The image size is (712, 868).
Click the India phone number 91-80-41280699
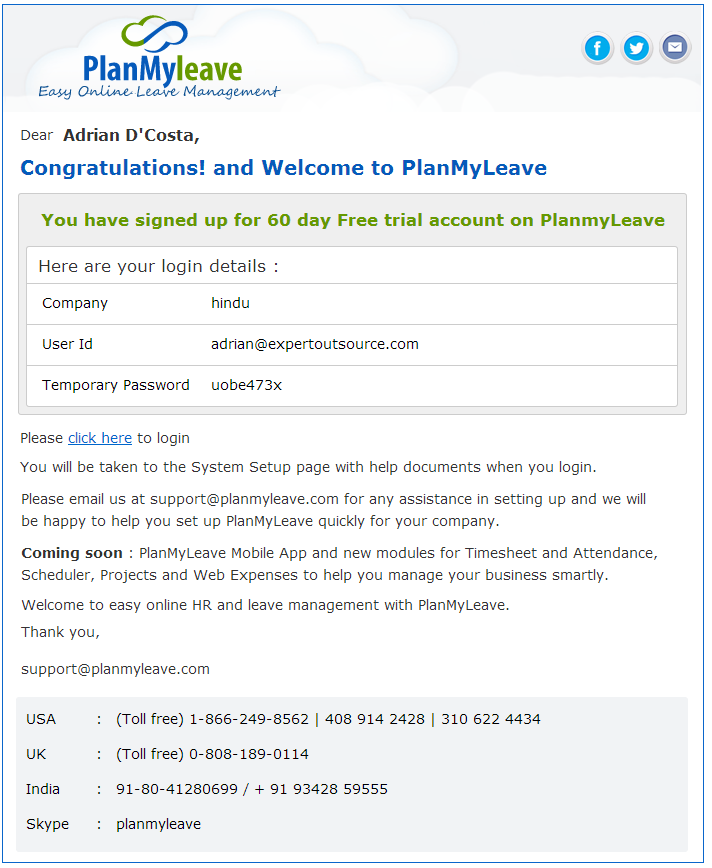click(177, 789)
